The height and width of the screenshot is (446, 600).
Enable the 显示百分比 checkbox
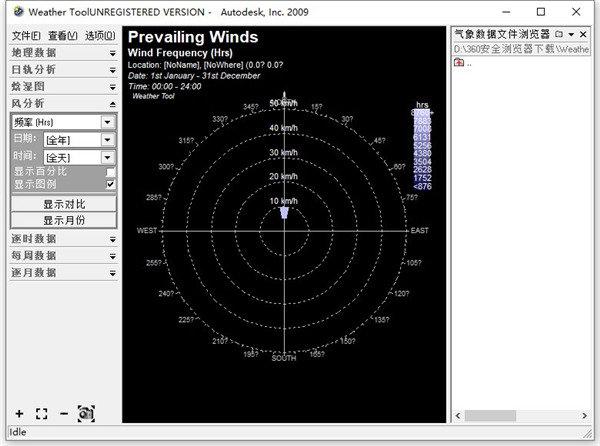[110, 172]
